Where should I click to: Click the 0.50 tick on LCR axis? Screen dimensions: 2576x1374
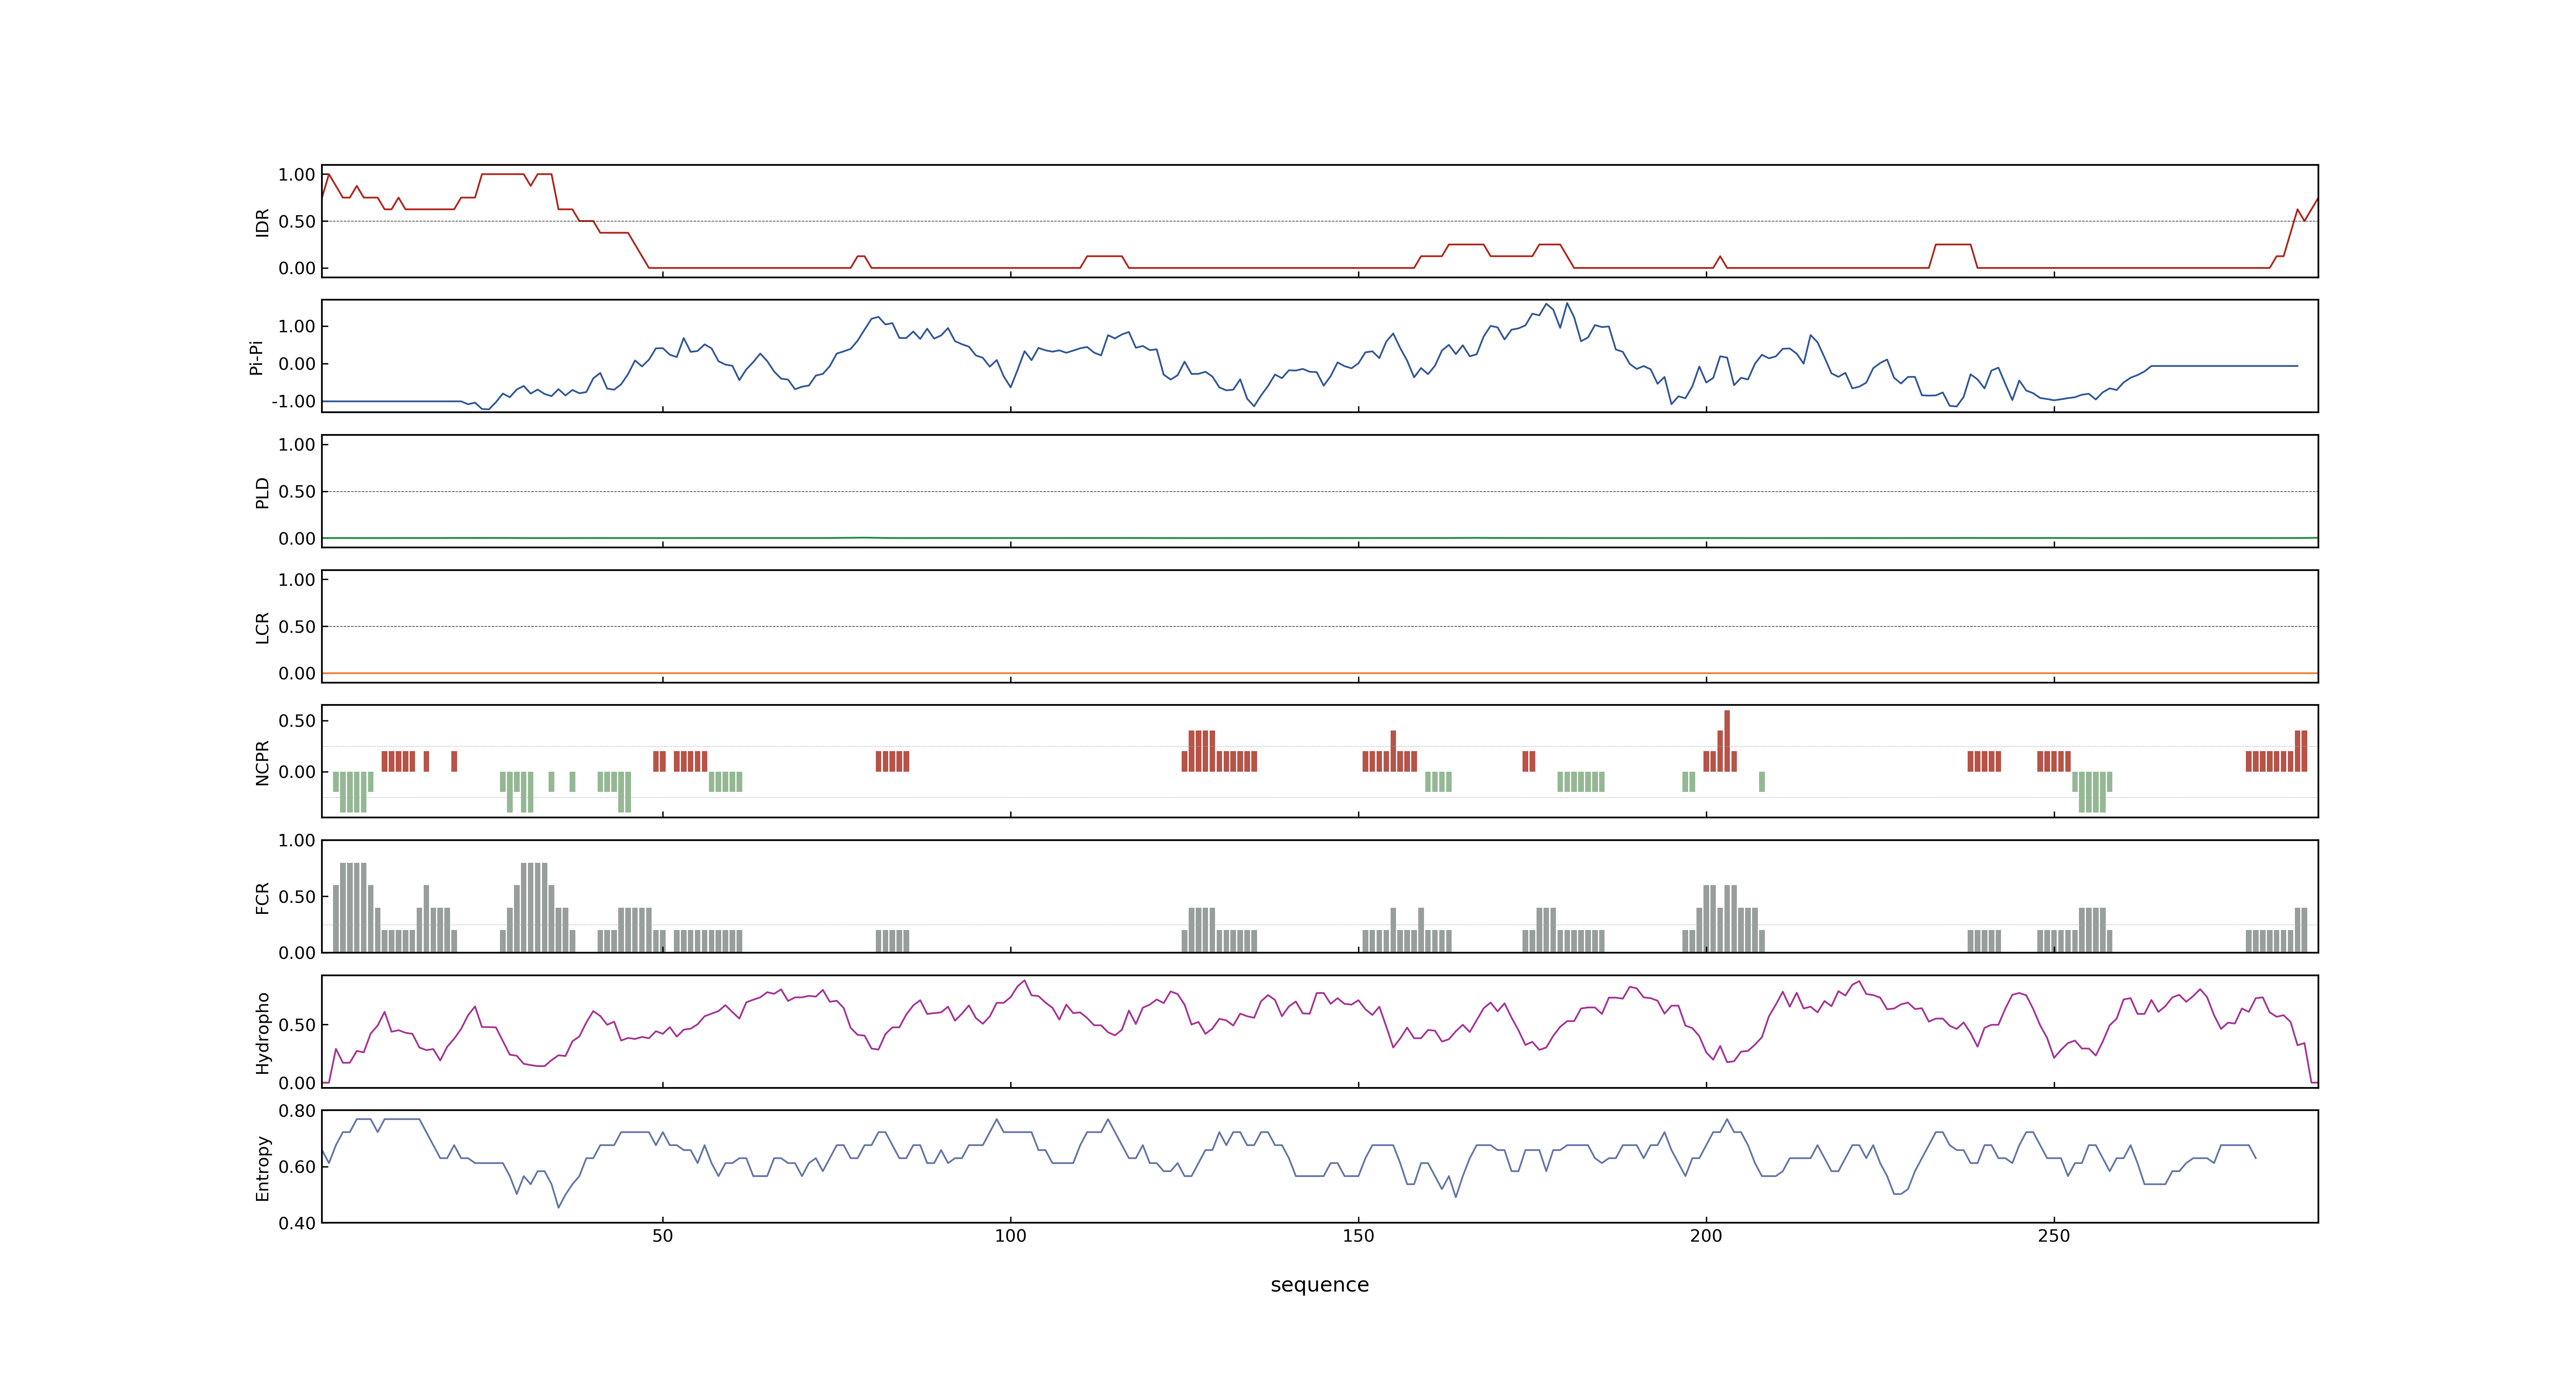point(297,627)
